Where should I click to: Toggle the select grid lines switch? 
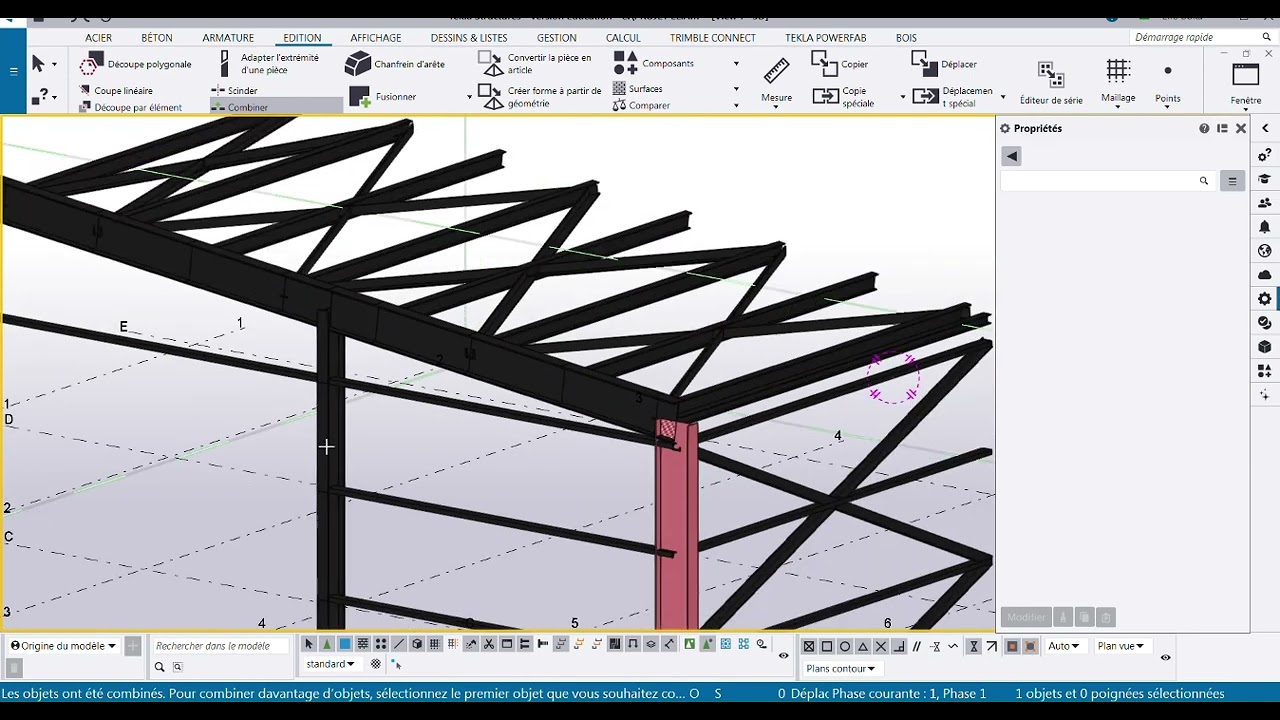453,644
